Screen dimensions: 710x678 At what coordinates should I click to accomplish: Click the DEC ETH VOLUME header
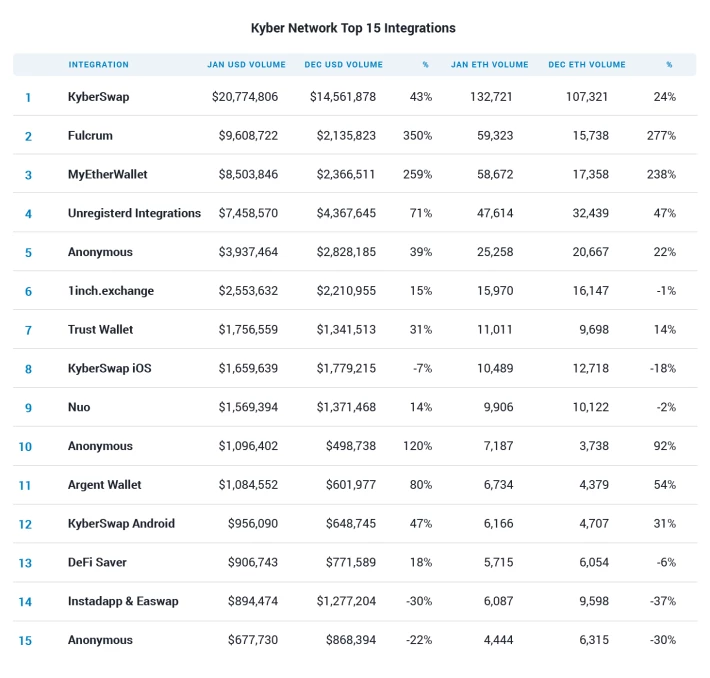pyautogui.click(x=587, y=64)
